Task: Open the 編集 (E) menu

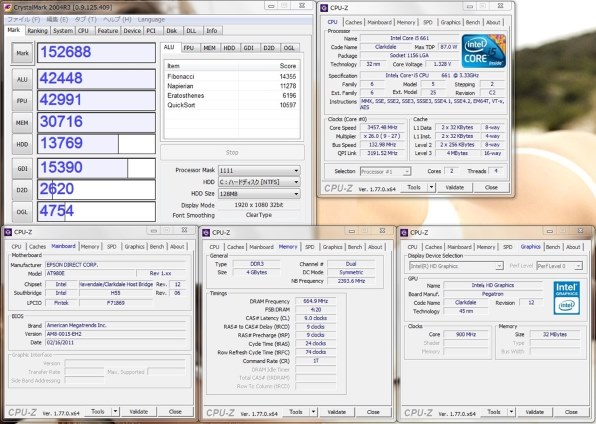Action: (57, 19)
